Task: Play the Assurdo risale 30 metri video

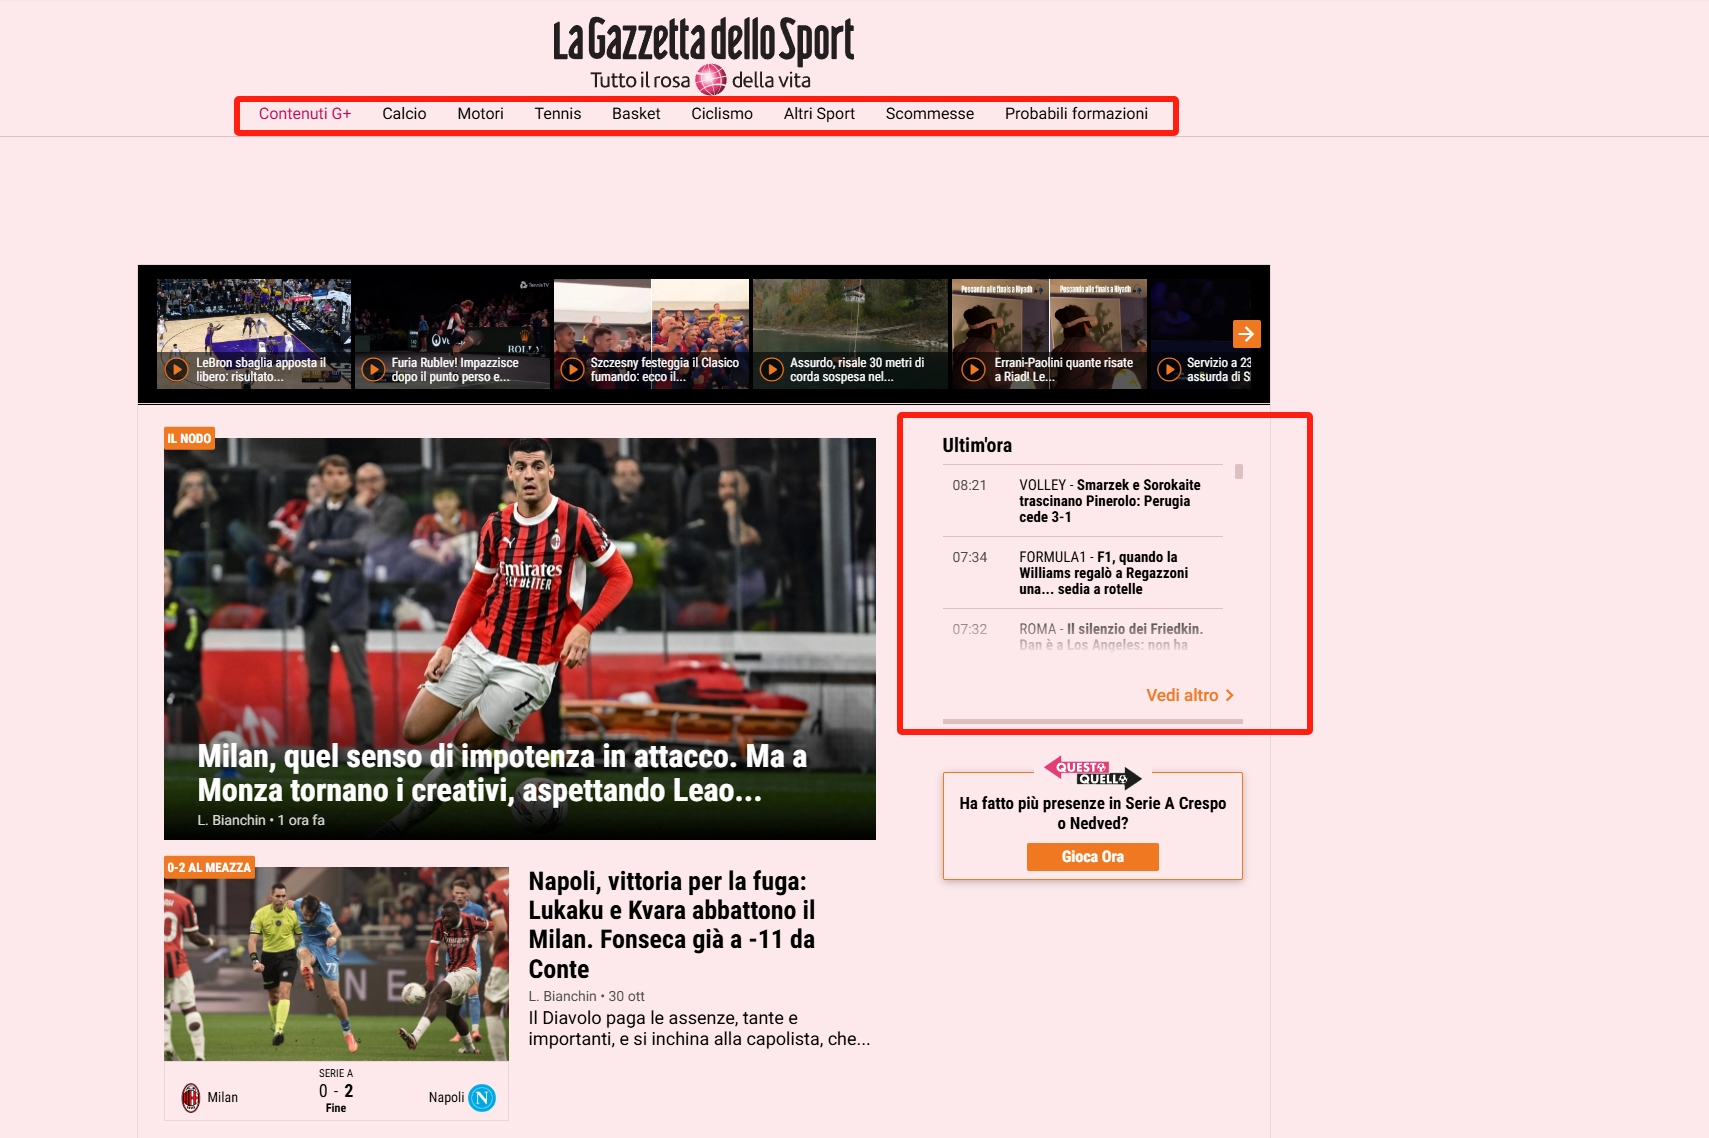Action: click(x=772, y=369)
